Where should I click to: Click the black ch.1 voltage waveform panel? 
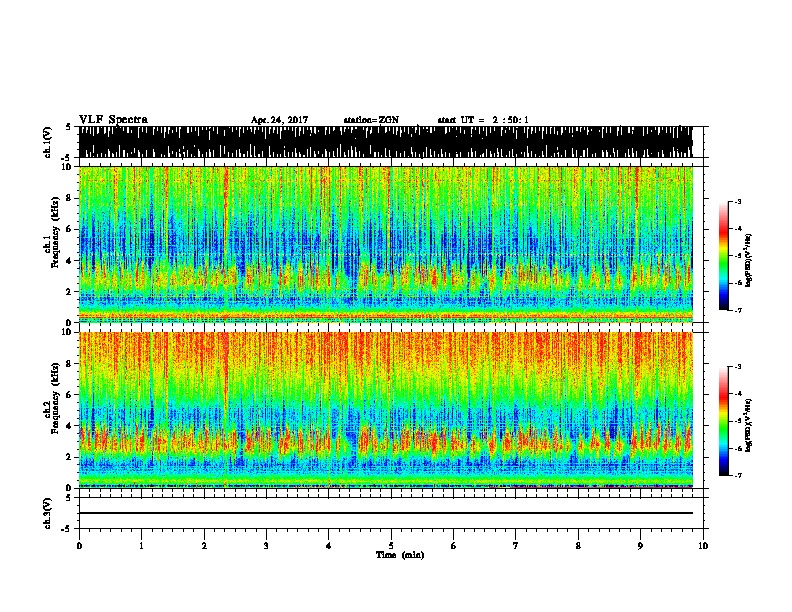tap(385, 142)
